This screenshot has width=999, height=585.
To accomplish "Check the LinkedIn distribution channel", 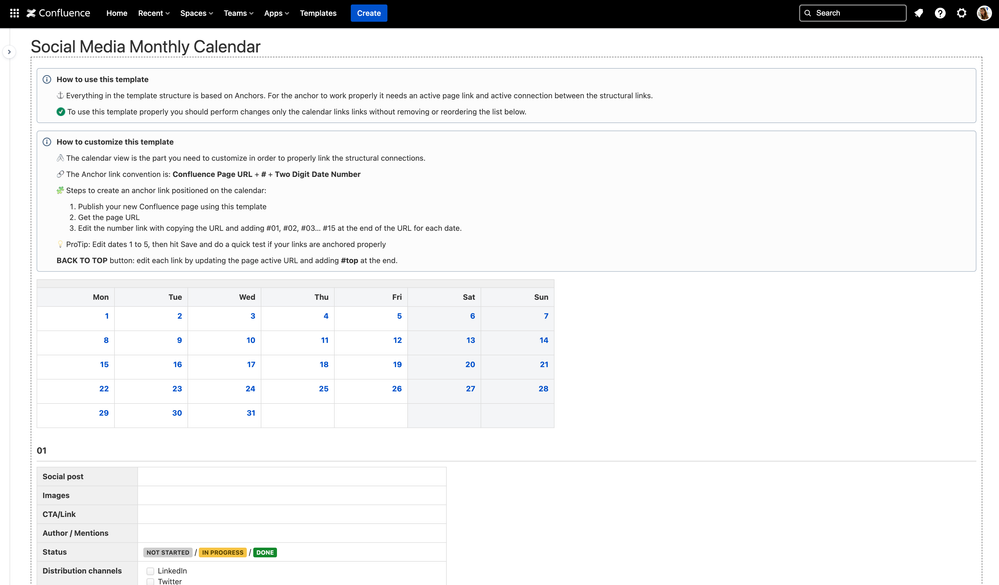I will pos(150,570).
